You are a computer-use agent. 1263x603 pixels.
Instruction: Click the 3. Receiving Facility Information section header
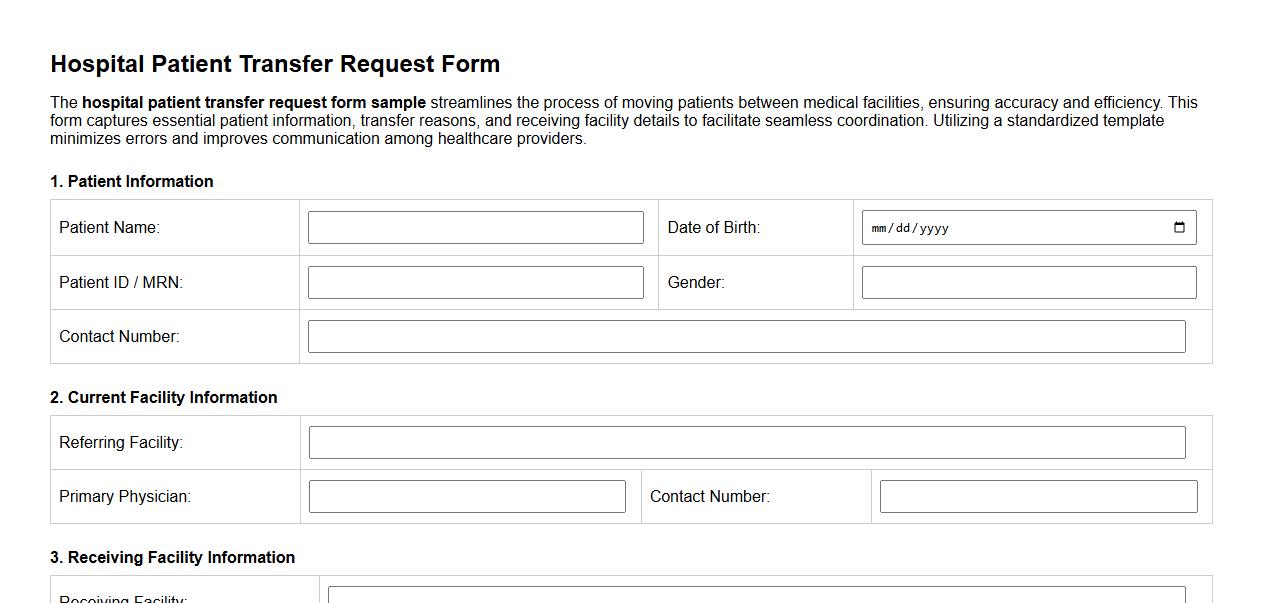172,557
